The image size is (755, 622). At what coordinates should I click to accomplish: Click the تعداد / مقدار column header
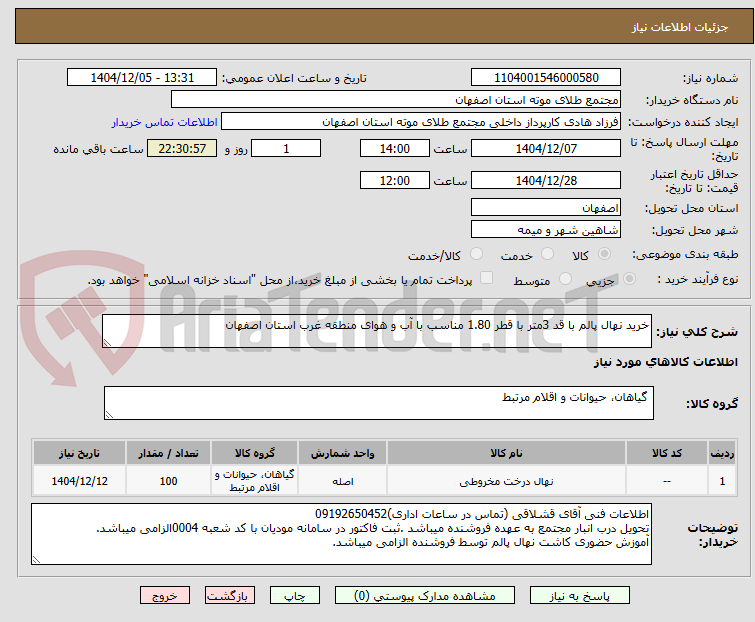pos(168,453)
